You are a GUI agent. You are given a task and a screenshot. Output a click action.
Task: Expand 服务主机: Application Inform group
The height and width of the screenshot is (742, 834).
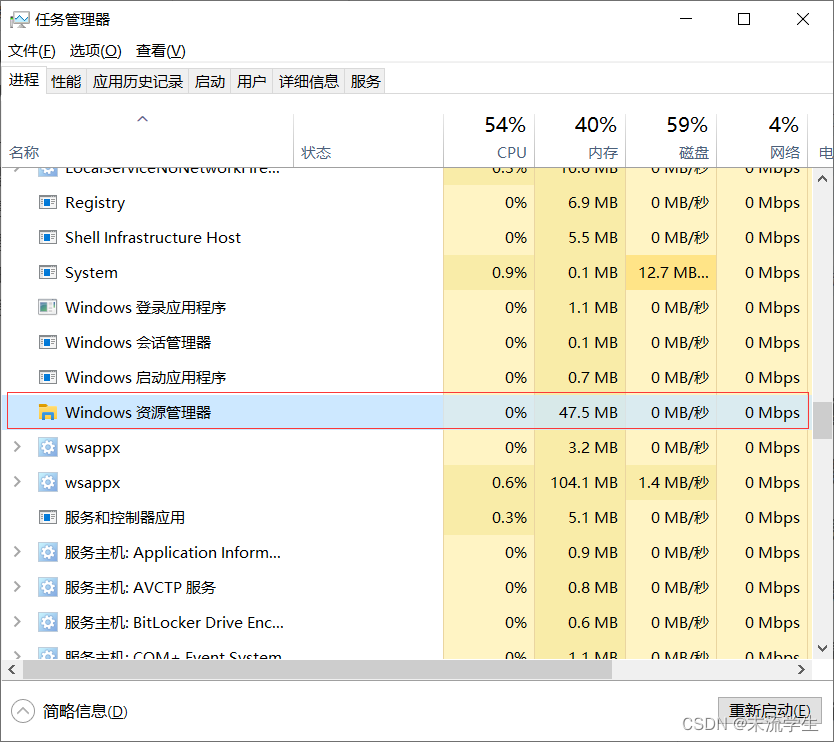(x=17, y=552)
